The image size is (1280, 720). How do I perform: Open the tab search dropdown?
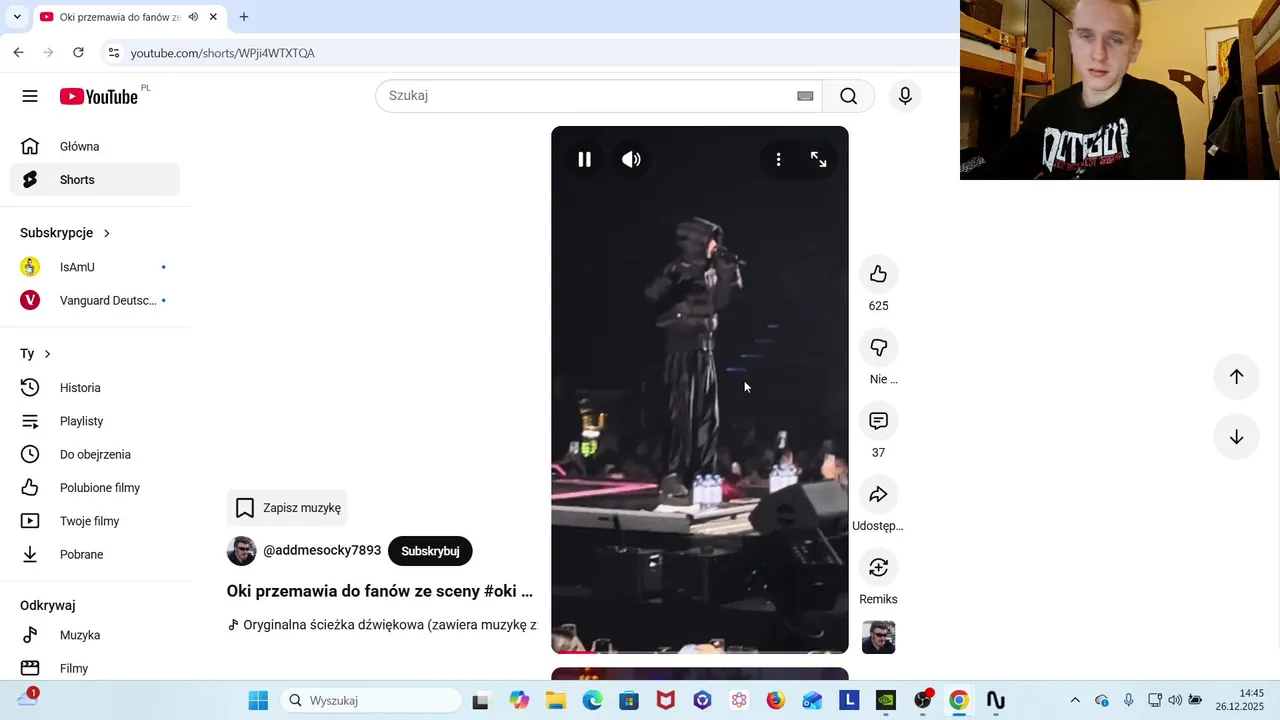(17, 17)
